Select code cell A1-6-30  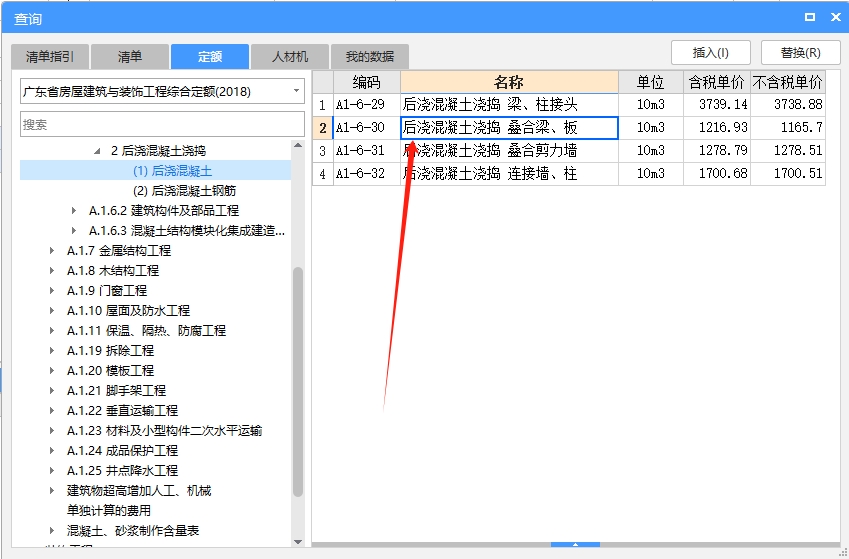(x=367, y=128)
